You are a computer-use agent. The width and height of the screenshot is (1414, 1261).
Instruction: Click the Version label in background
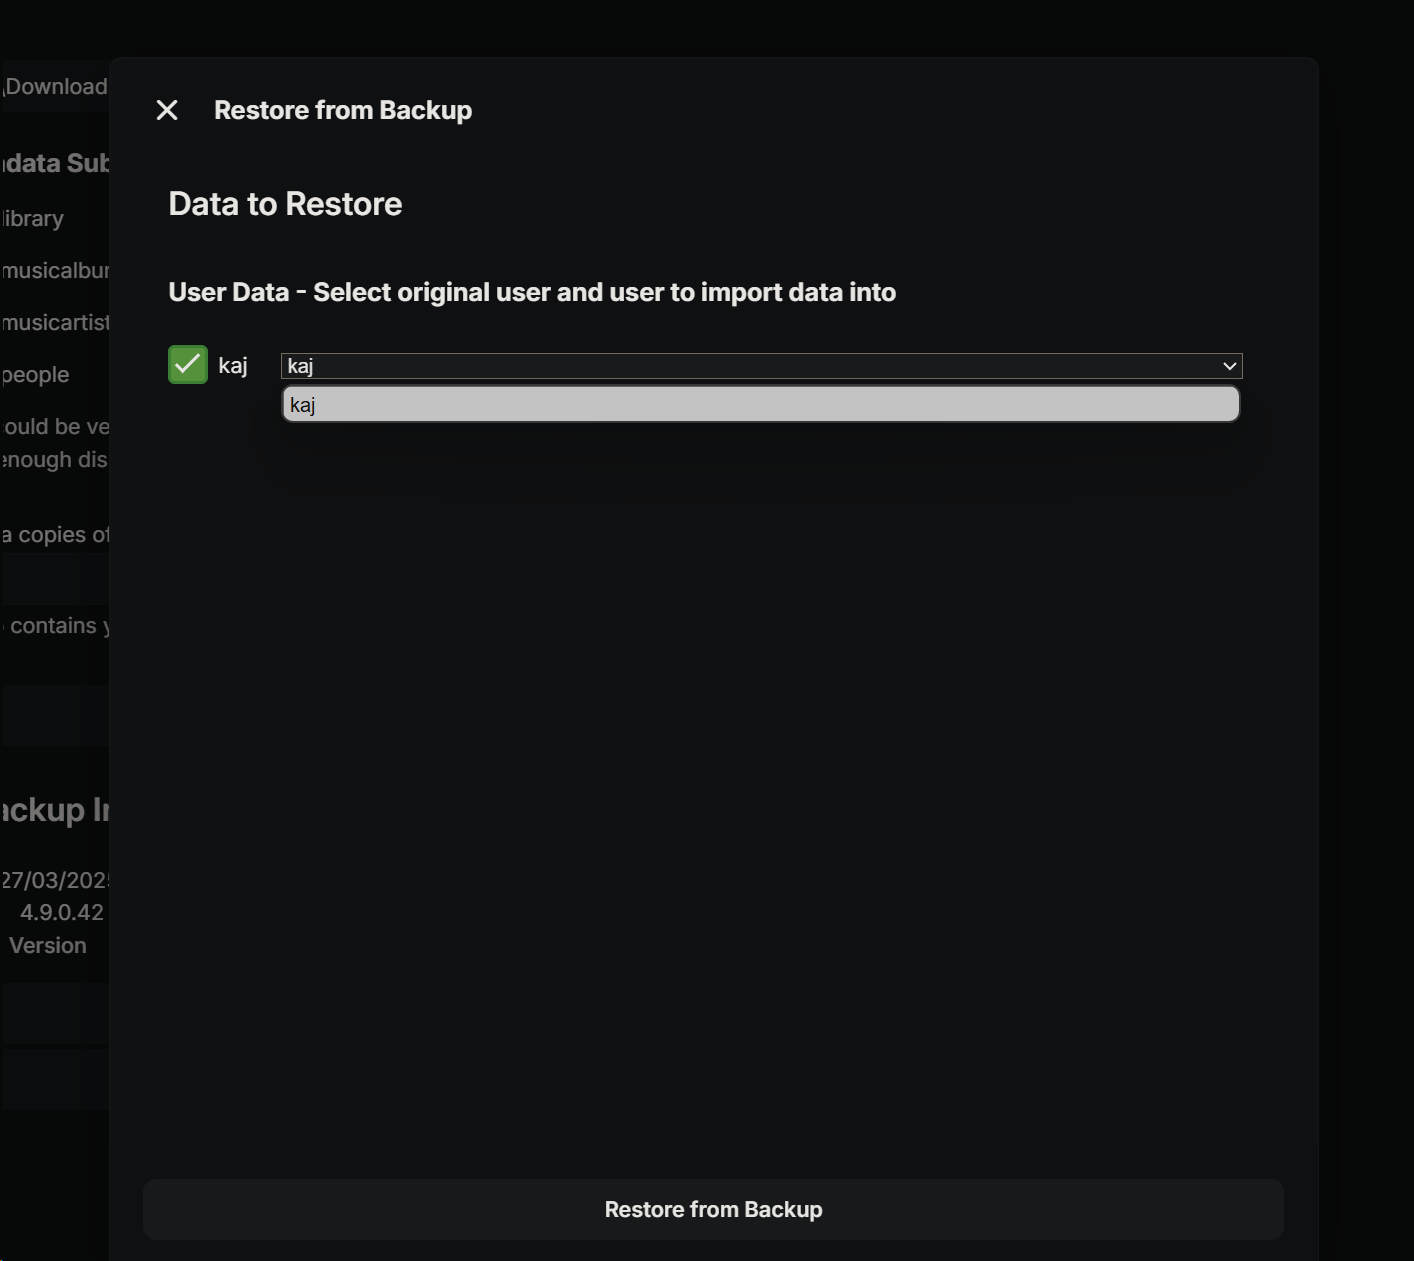click(x=48, y=945)
